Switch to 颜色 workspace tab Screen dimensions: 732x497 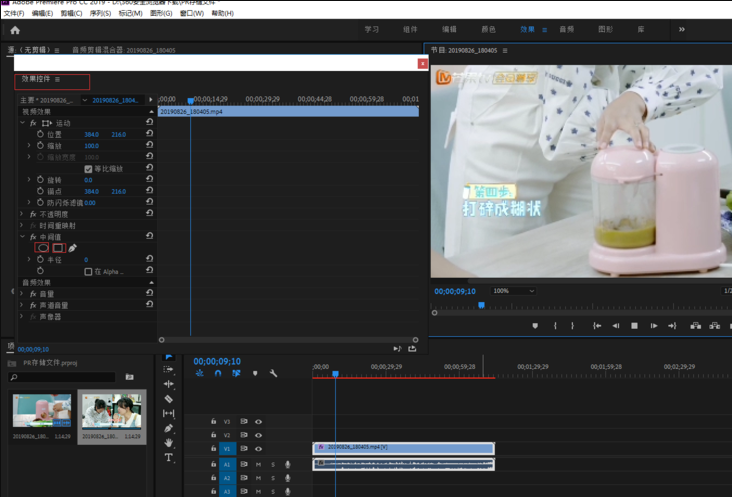tap(488, 29)
